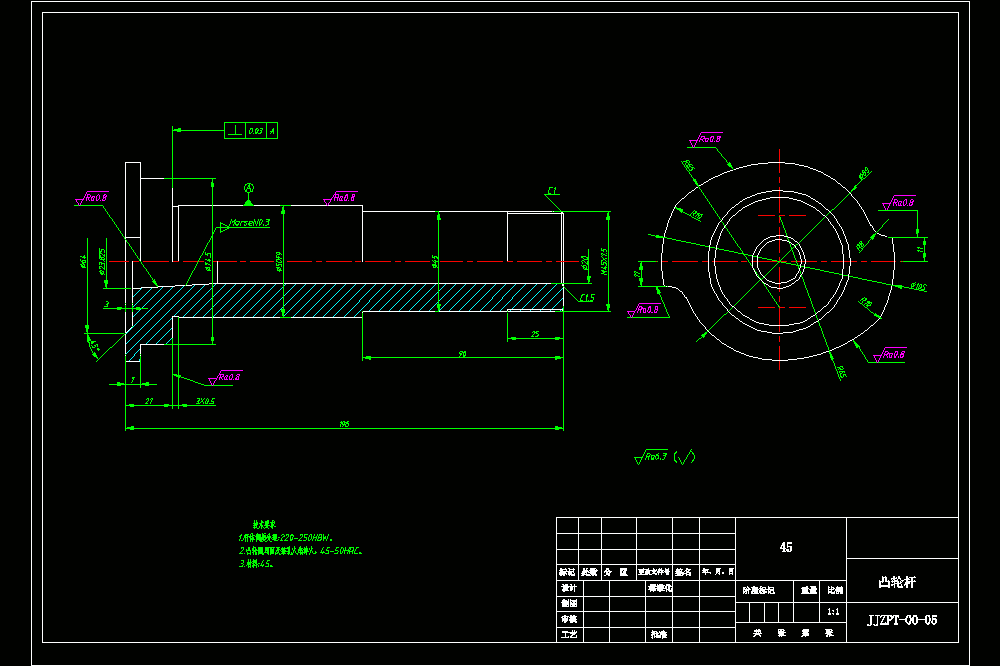Select the C1 chamfer label

552,191
